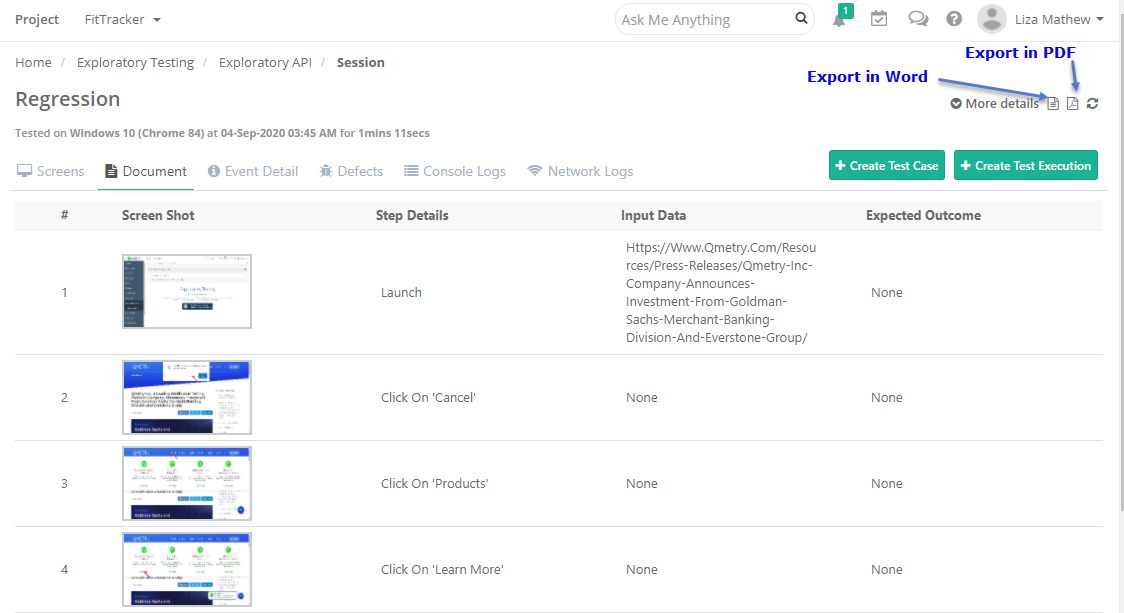Click the refresh session icon

1092,104
